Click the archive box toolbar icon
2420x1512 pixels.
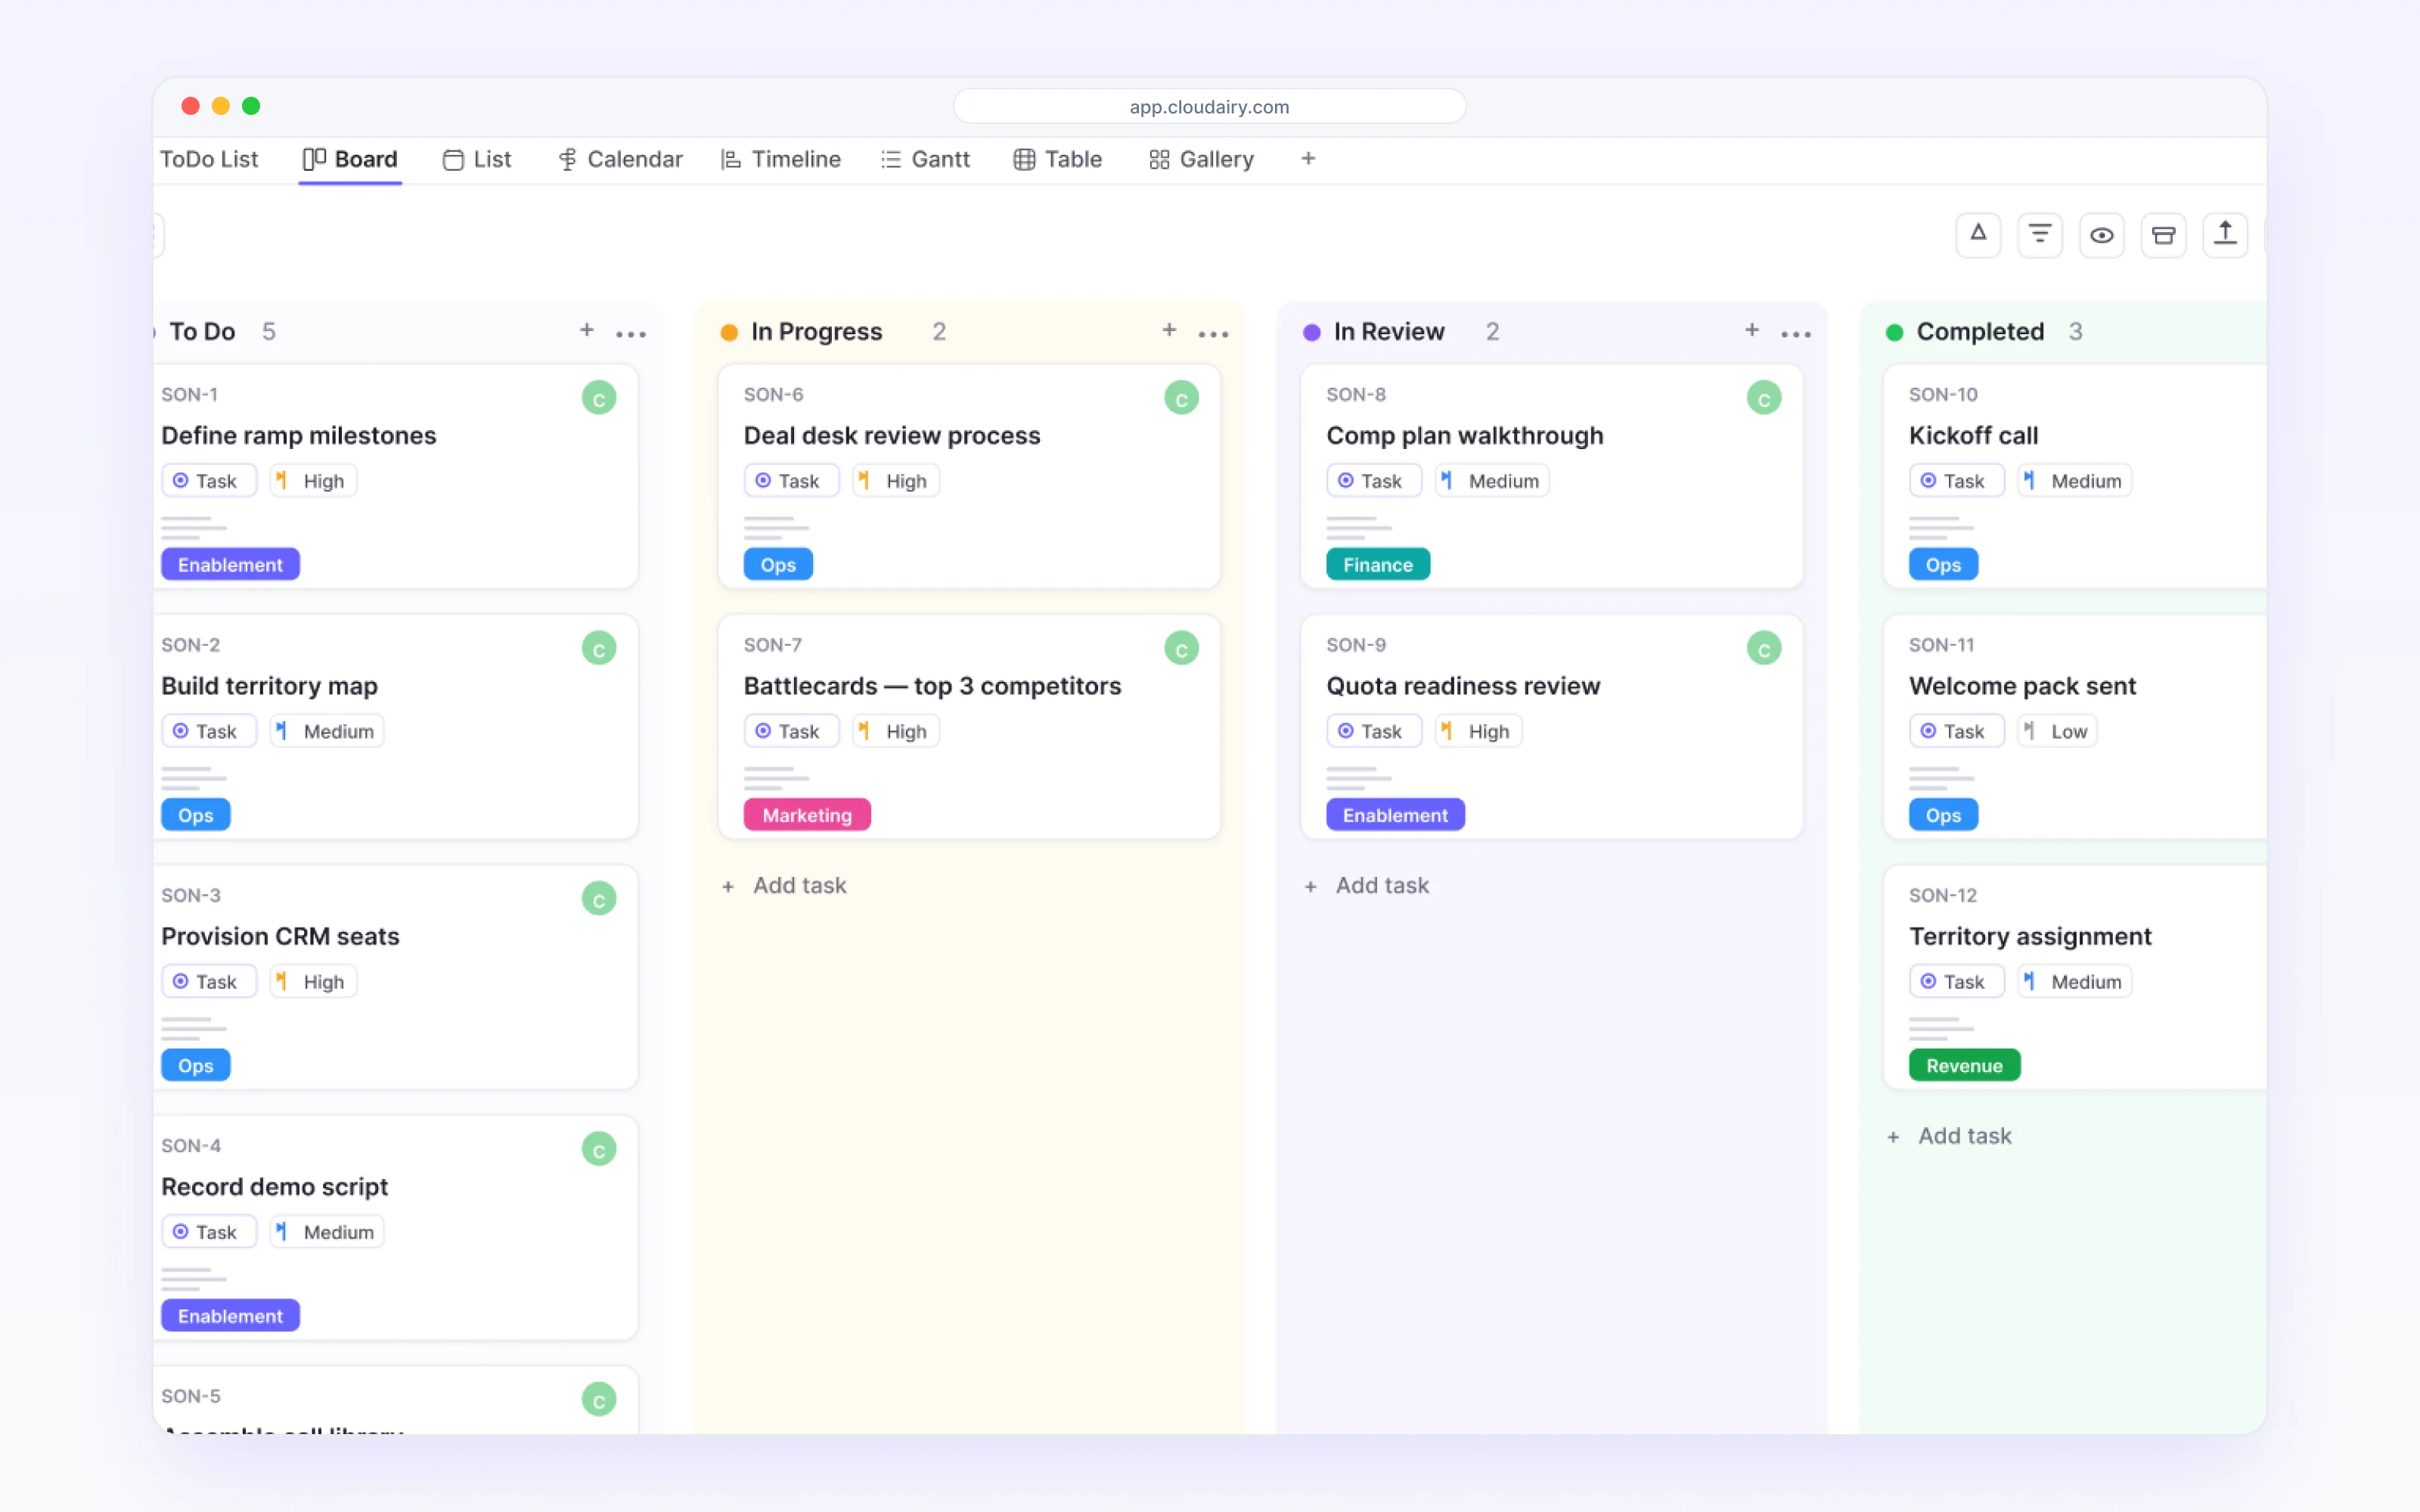2163,235
